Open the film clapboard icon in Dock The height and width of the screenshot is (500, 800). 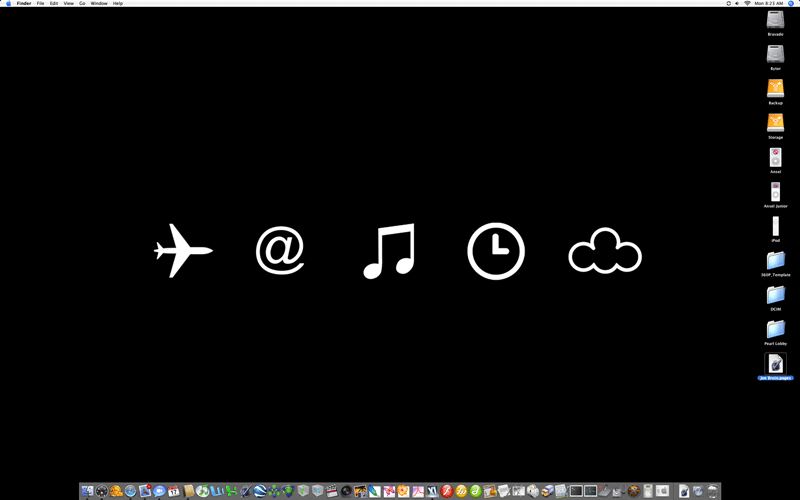click(x=332, y=491)
